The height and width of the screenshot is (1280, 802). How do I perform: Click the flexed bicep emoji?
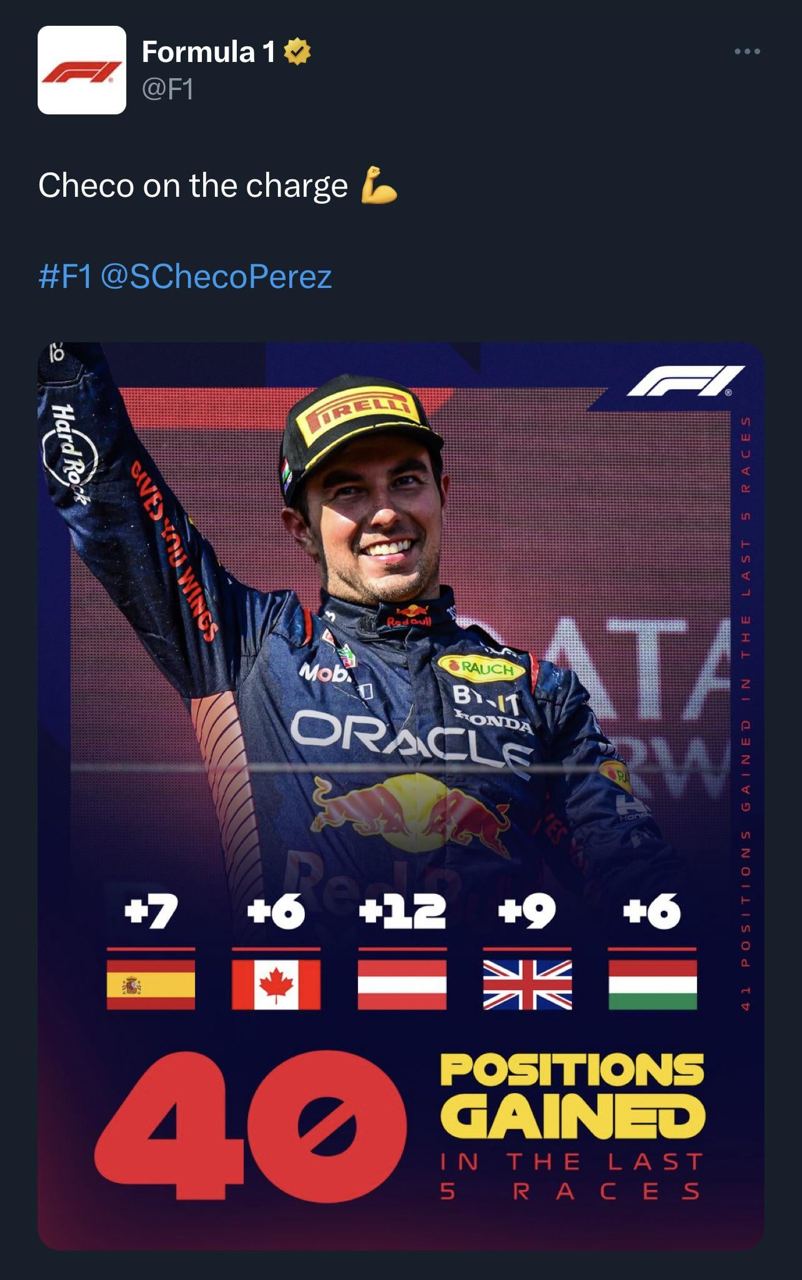tap(379, 188)
